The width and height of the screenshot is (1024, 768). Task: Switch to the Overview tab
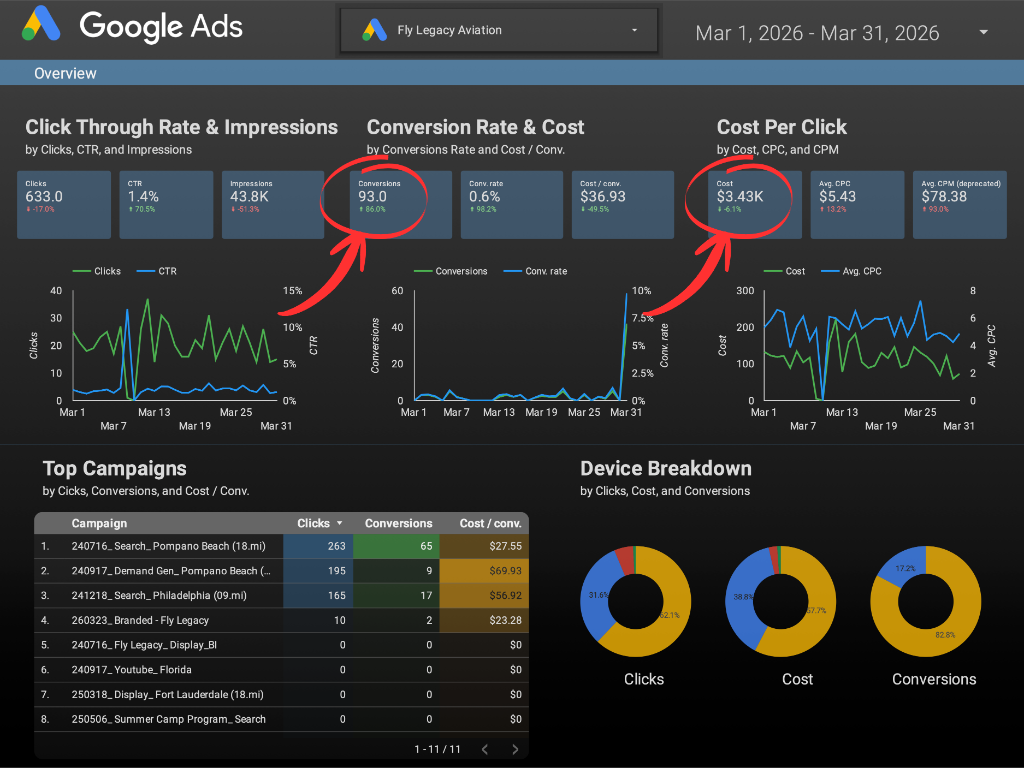[x=65, y=73]
